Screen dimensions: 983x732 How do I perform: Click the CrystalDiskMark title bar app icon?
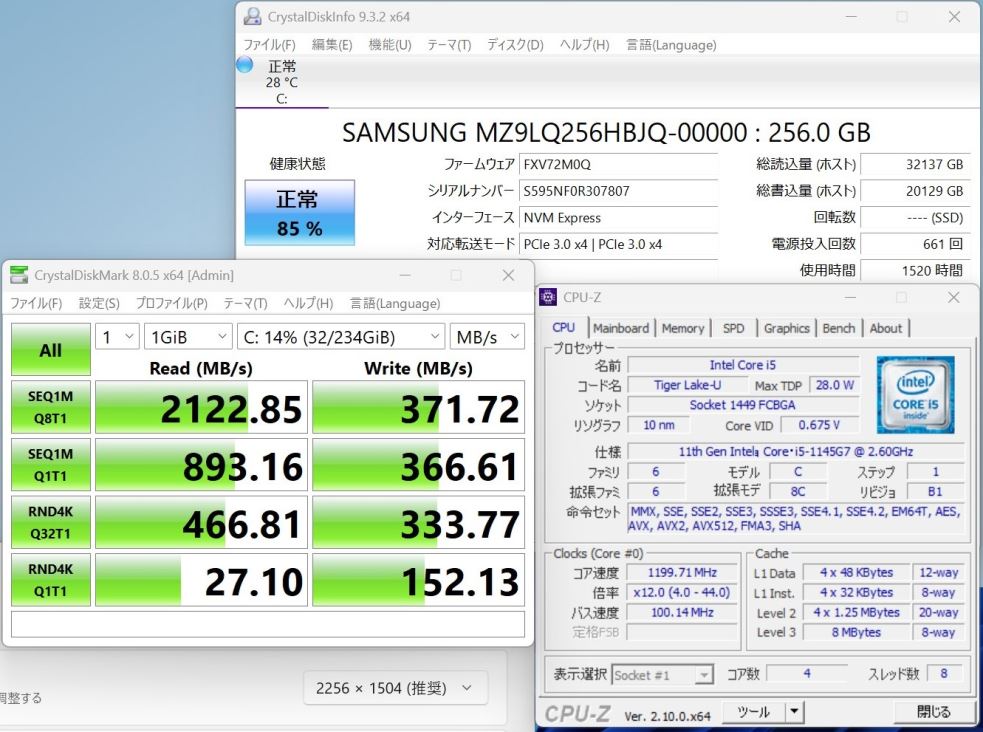pos(19,274)
